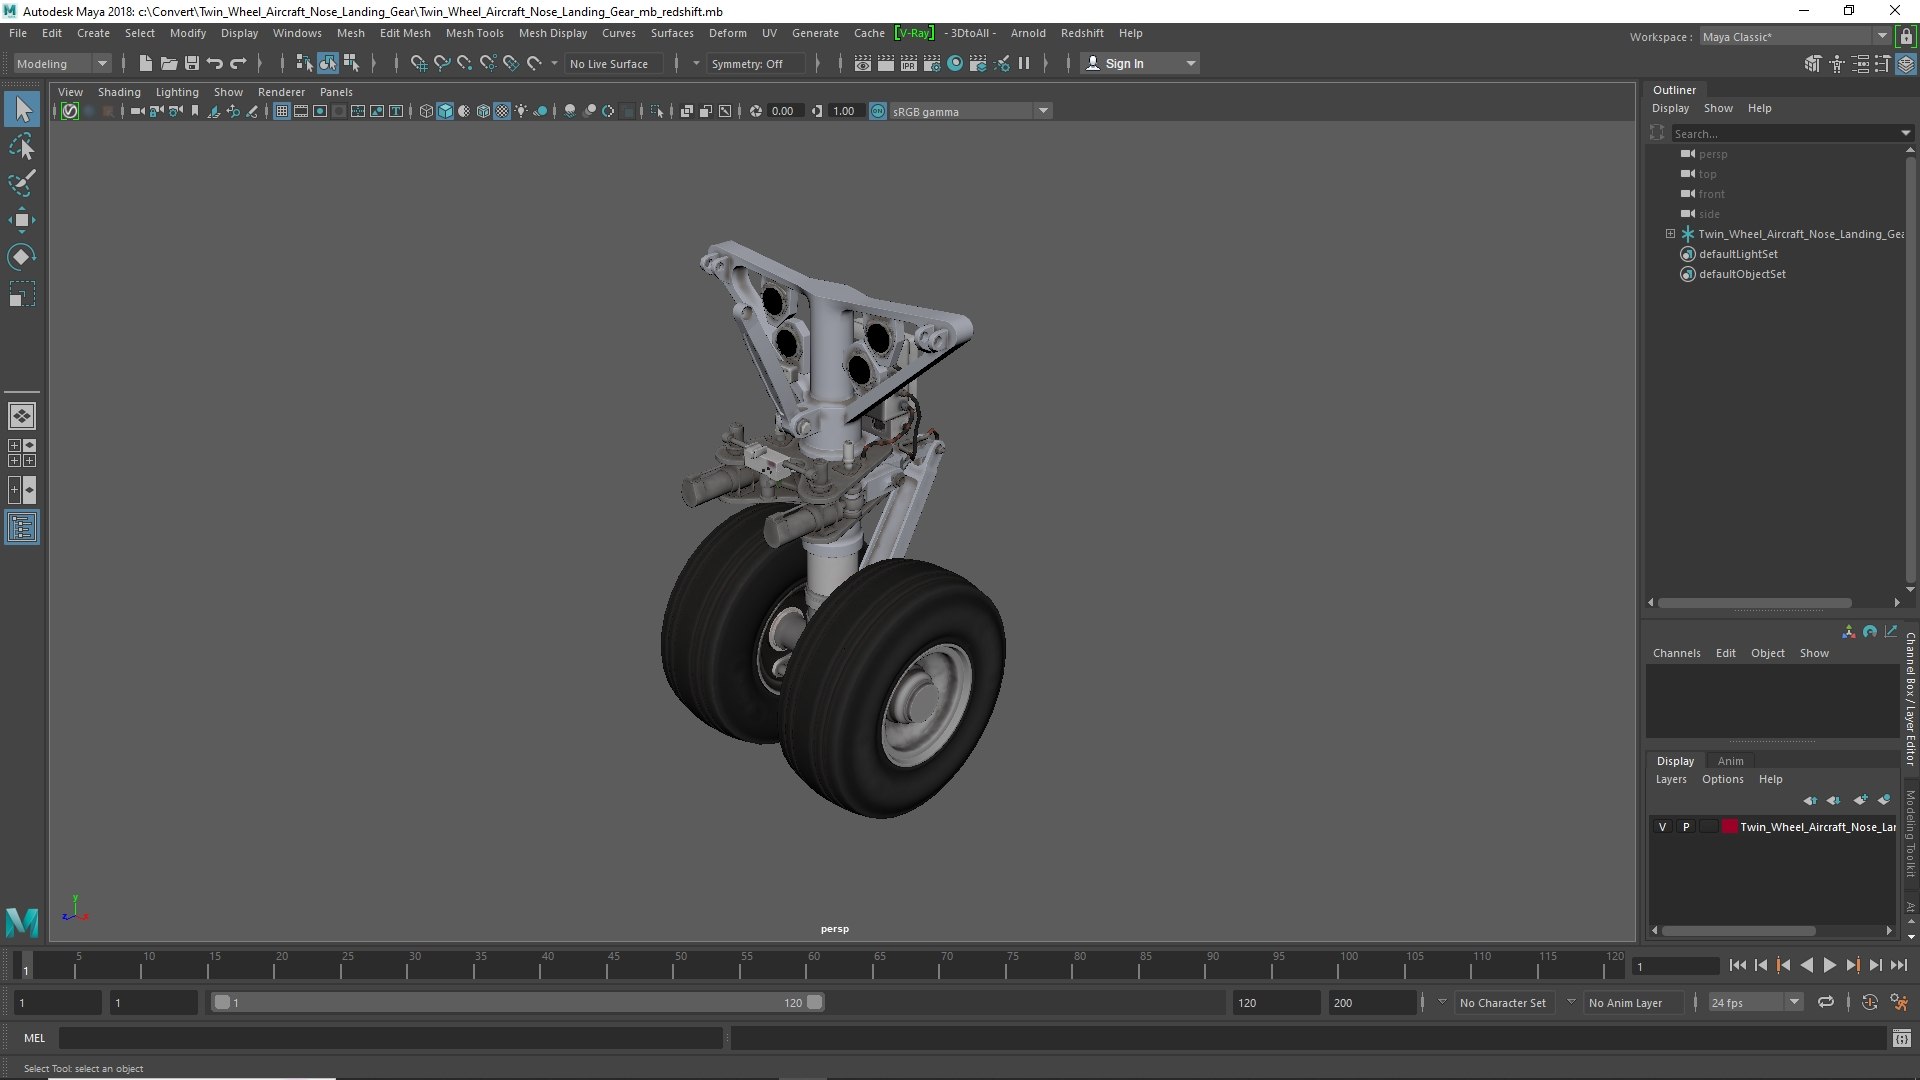Select the Select Tool arrow icon
Screen dimensions: 1920x1080
(22, 109)
